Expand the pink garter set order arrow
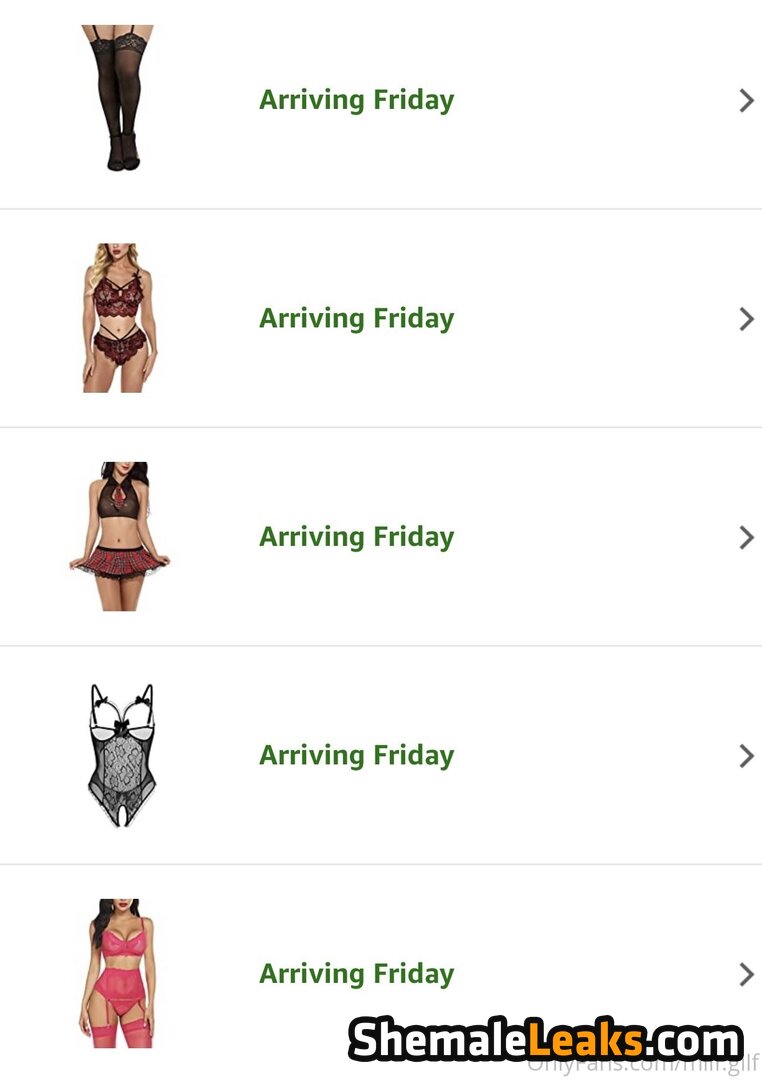Viewport: 762px width, 1080px height. click(746, 974)
